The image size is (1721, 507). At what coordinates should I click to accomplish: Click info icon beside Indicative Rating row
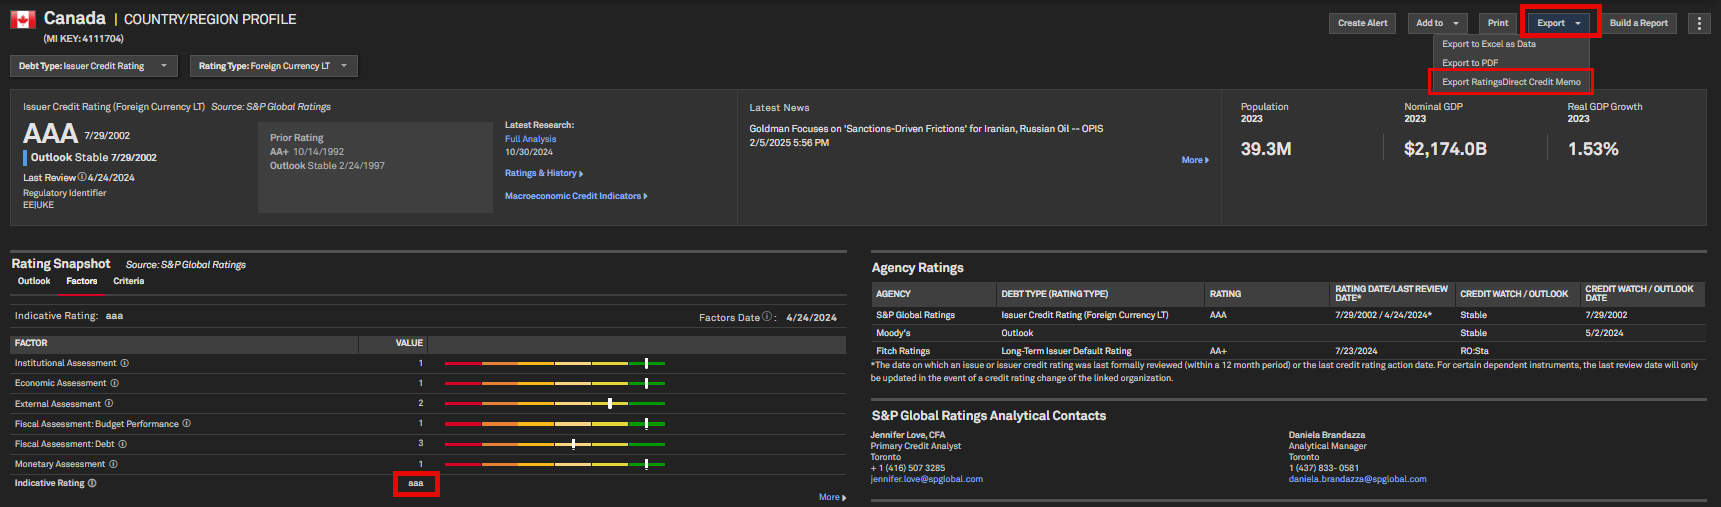point(92,483)
